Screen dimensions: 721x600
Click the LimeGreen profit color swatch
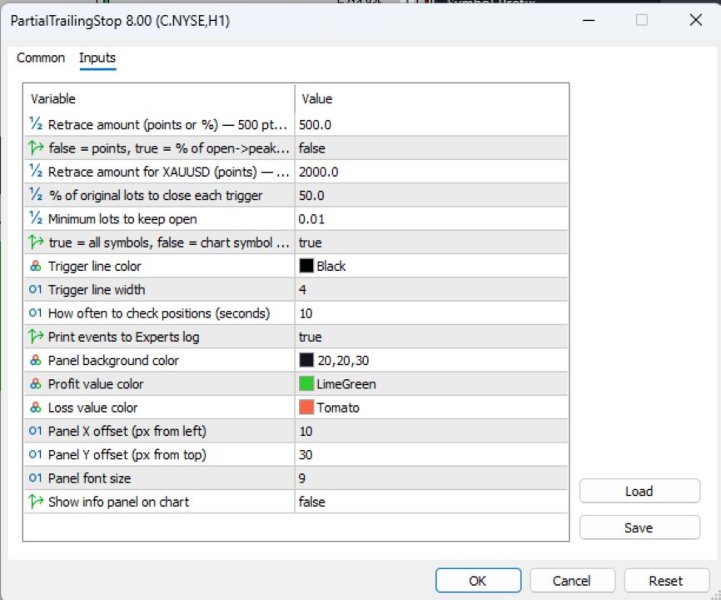pyautogui.click(x=306, y=383)
